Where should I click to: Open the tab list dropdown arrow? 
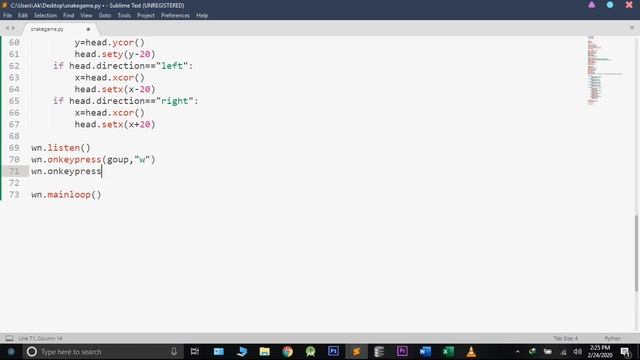click(x=632, y=28)
